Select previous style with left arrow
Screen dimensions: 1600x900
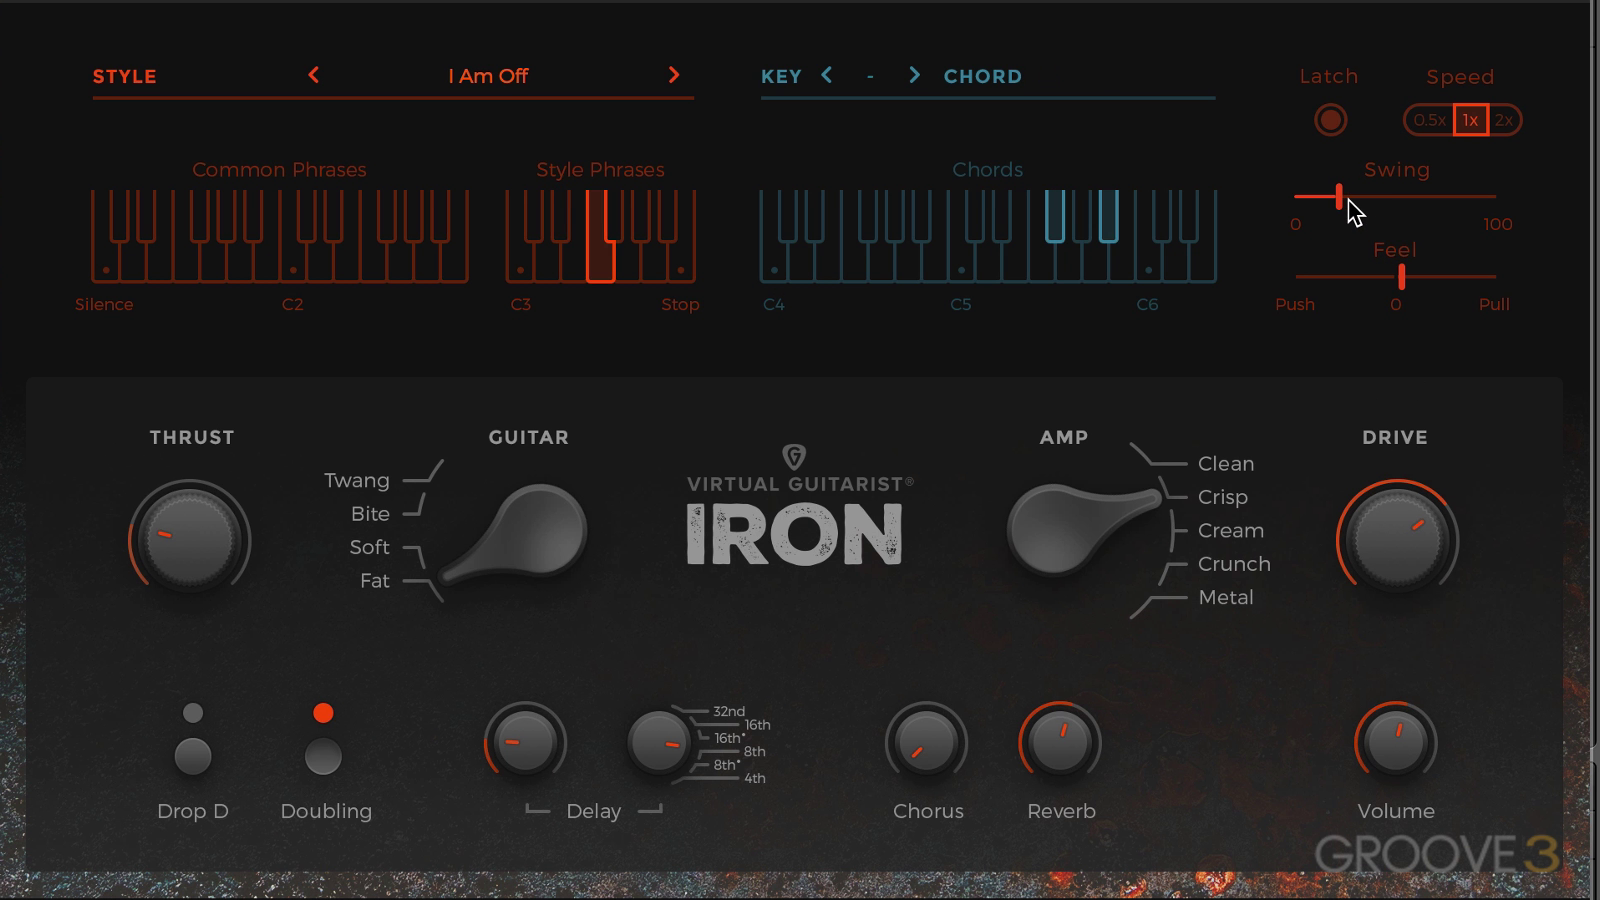tap(313, 75)
